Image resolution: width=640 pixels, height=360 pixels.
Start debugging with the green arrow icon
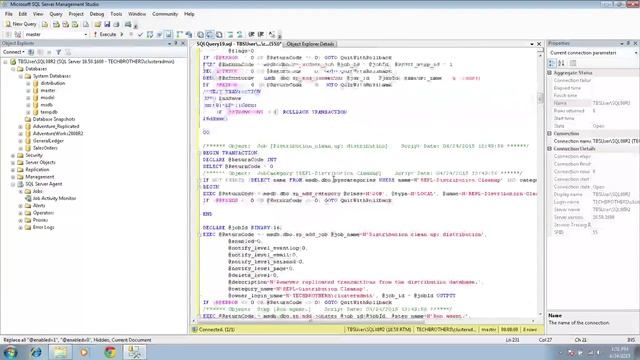point(122,35)
